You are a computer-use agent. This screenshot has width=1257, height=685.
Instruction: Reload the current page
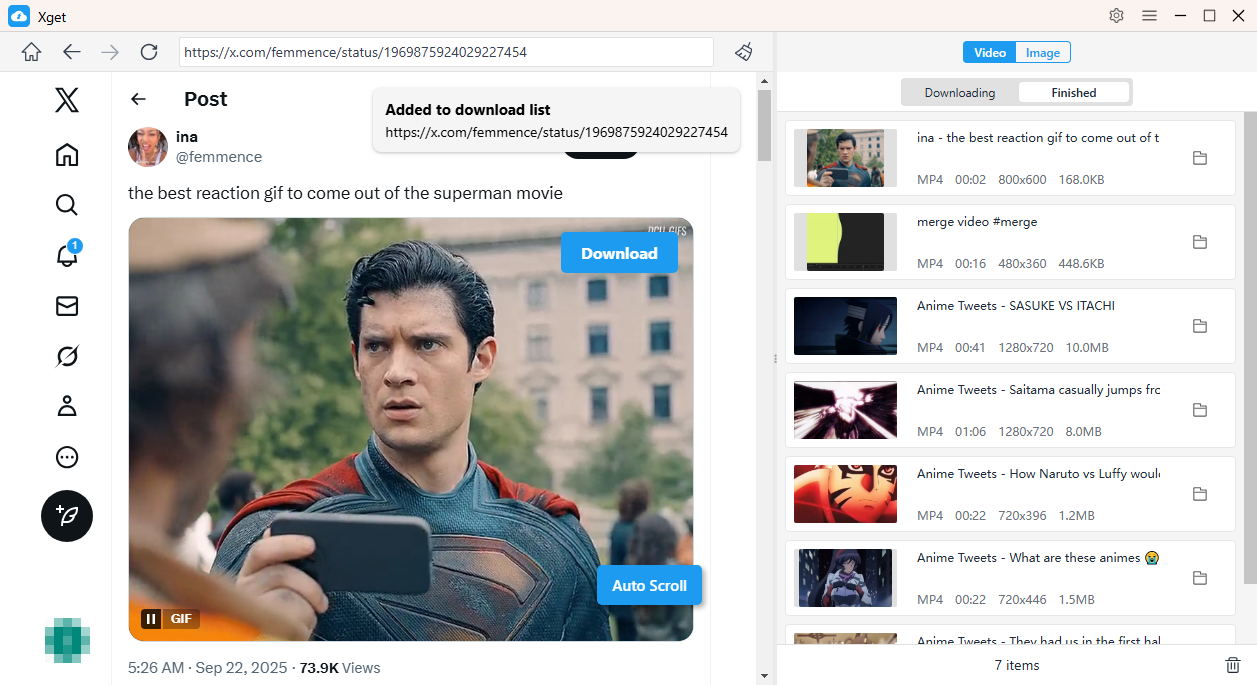[149, 52]
